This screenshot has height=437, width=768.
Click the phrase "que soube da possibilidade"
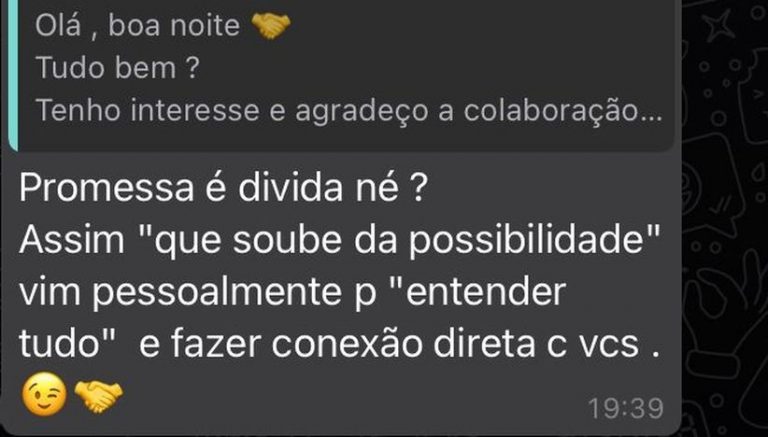click(406, 242)
